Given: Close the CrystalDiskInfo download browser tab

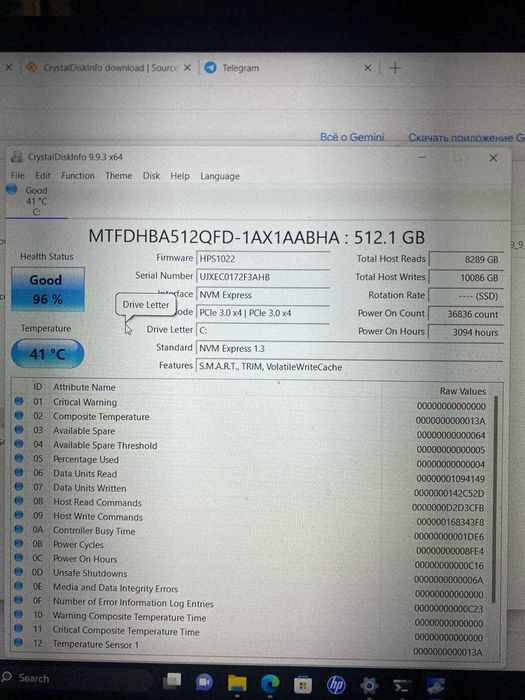Looking at the screenshot, I should (x=188, y=68).
